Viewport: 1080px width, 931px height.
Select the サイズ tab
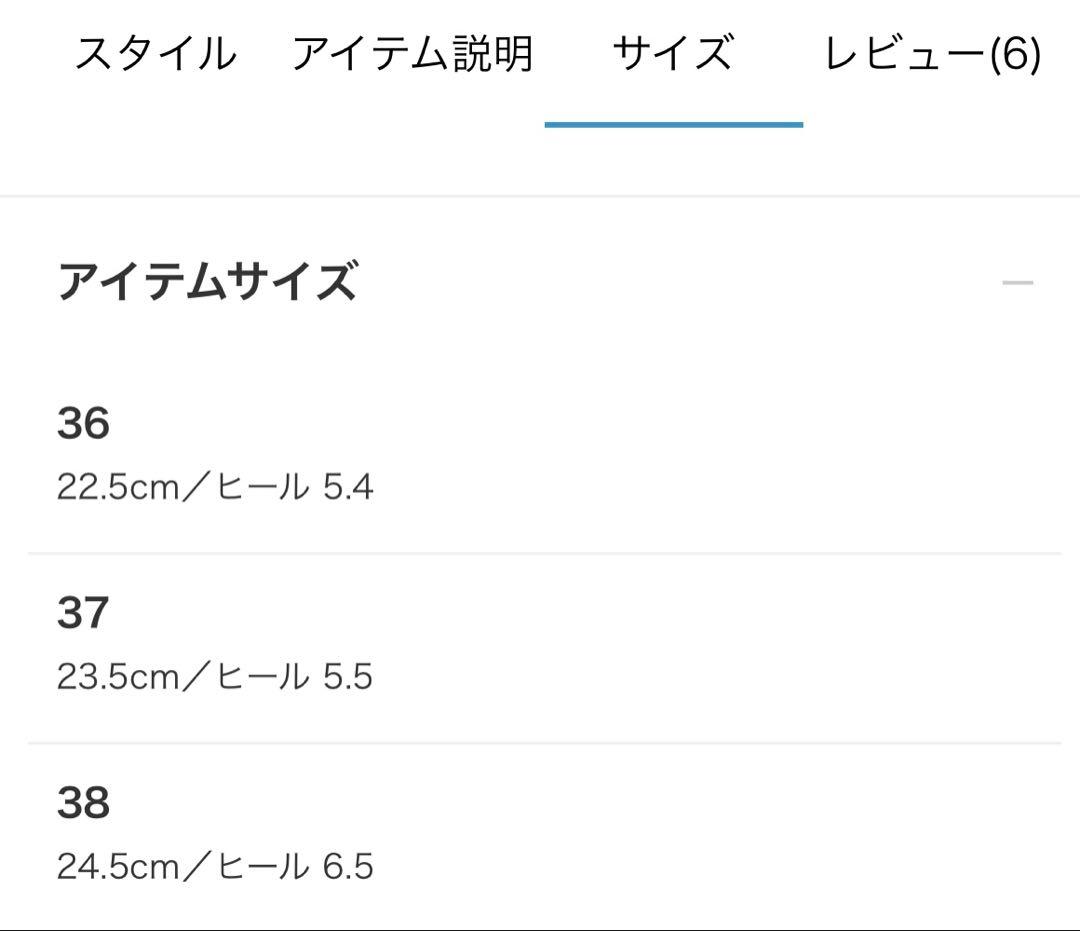pyautogui.click(x=673, y=54)
